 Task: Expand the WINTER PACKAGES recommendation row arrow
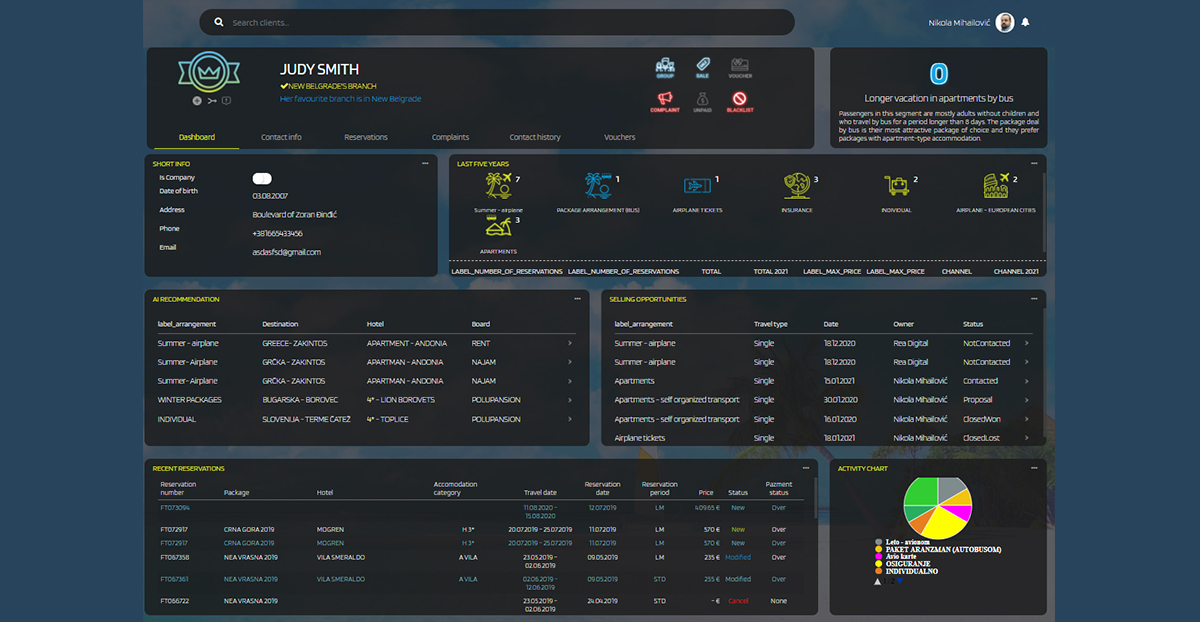tap(570, 400)
